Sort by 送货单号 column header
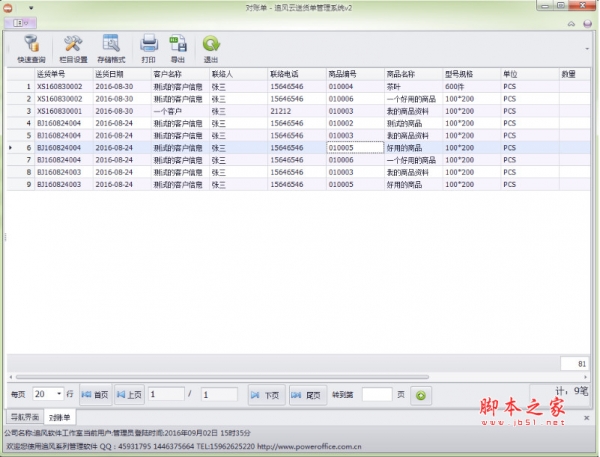Screen dimensions: 600x457 (x=64, y=74)
